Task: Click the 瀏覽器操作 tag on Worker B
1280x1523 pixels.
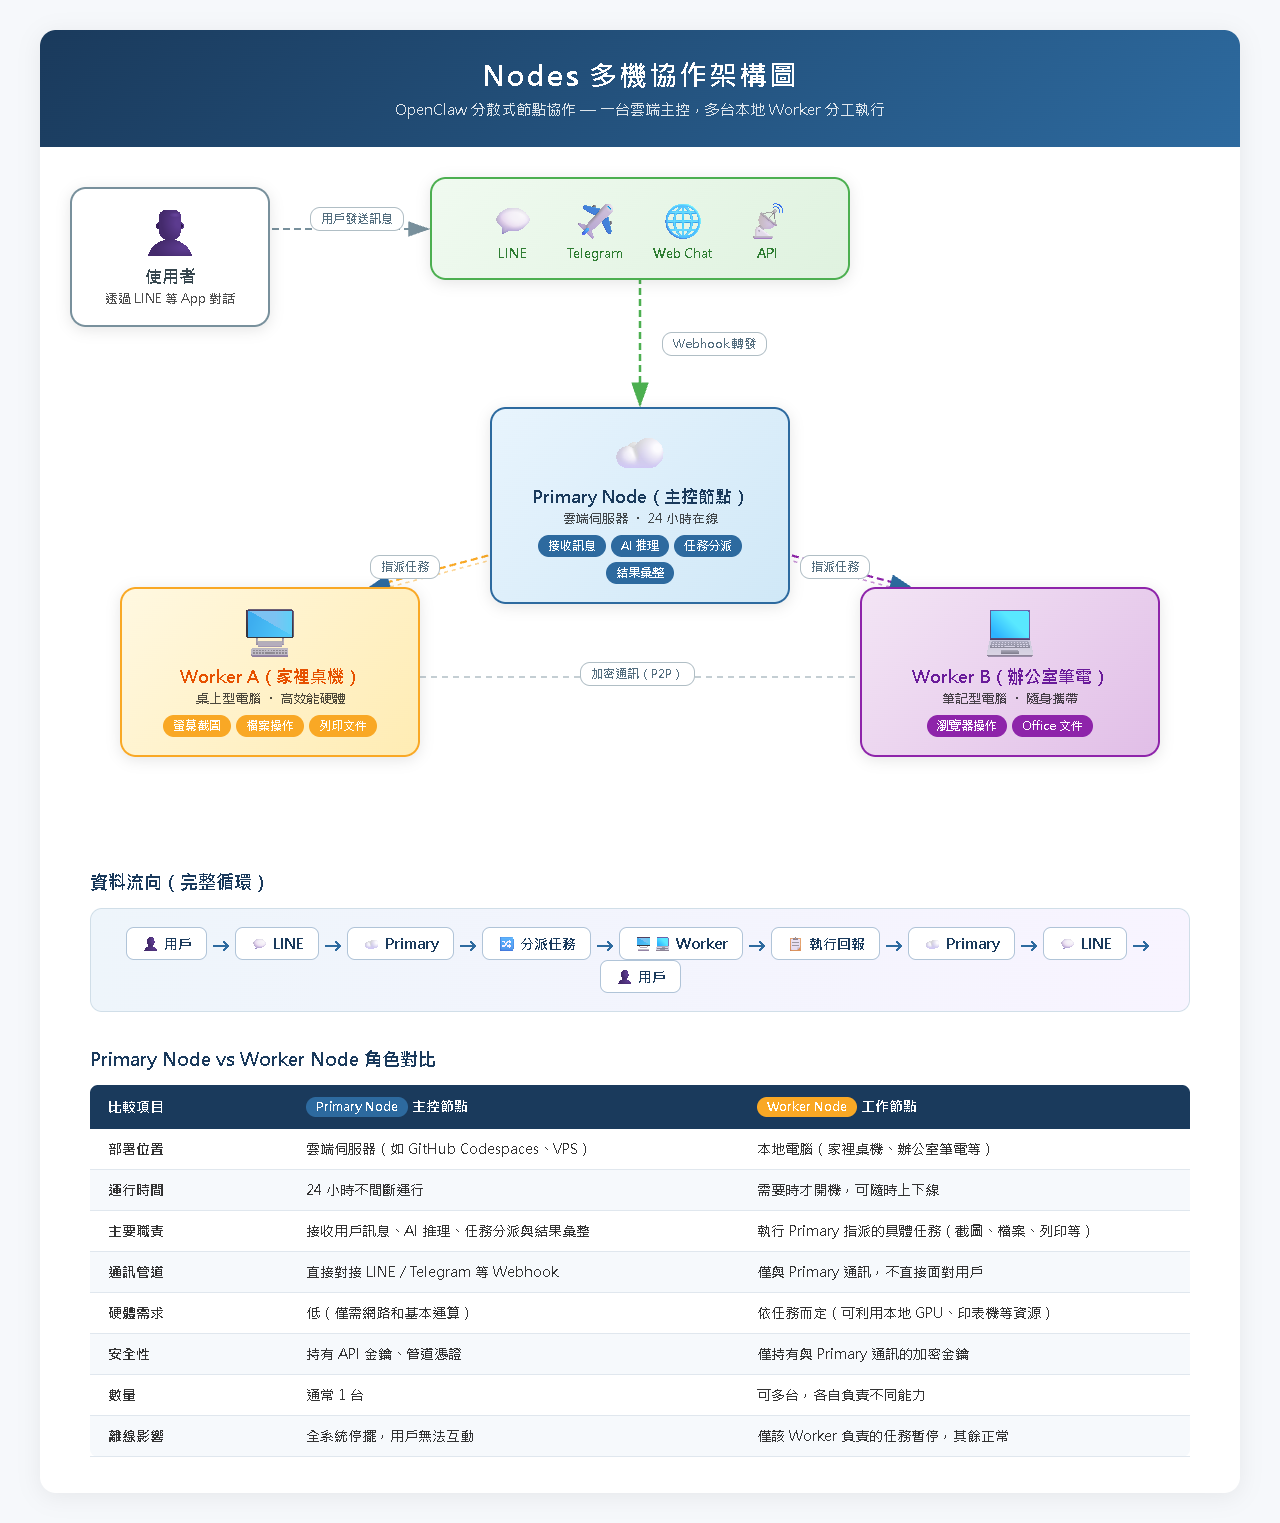Action: pyautogui.click(x=967, y=726)
